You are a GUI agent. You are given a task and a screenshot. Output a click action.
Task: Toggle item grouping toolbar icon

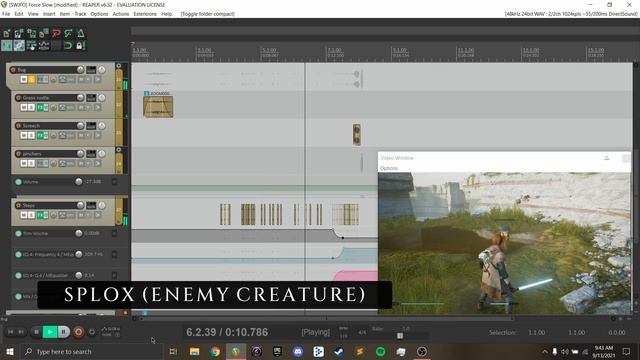click(19, 46)
